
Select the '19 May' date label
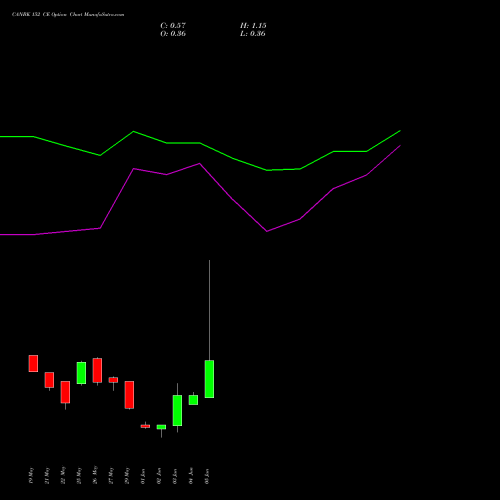[31, 476]
